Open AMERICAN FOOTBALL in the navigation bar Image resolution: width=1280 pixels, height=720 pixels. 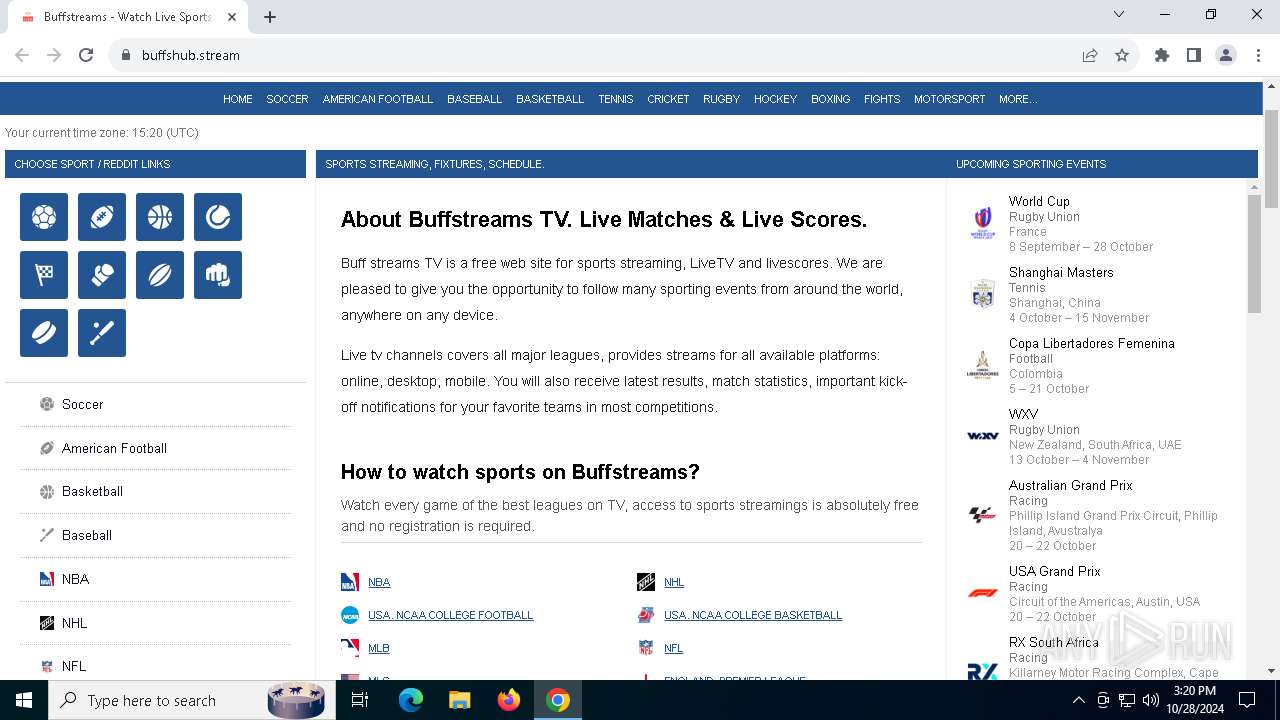(x=378, y=99)
